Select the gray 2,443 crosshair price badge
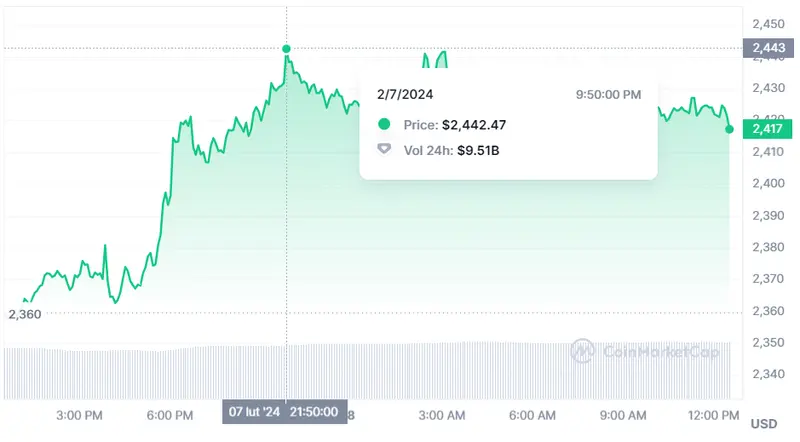 point(767,48)
